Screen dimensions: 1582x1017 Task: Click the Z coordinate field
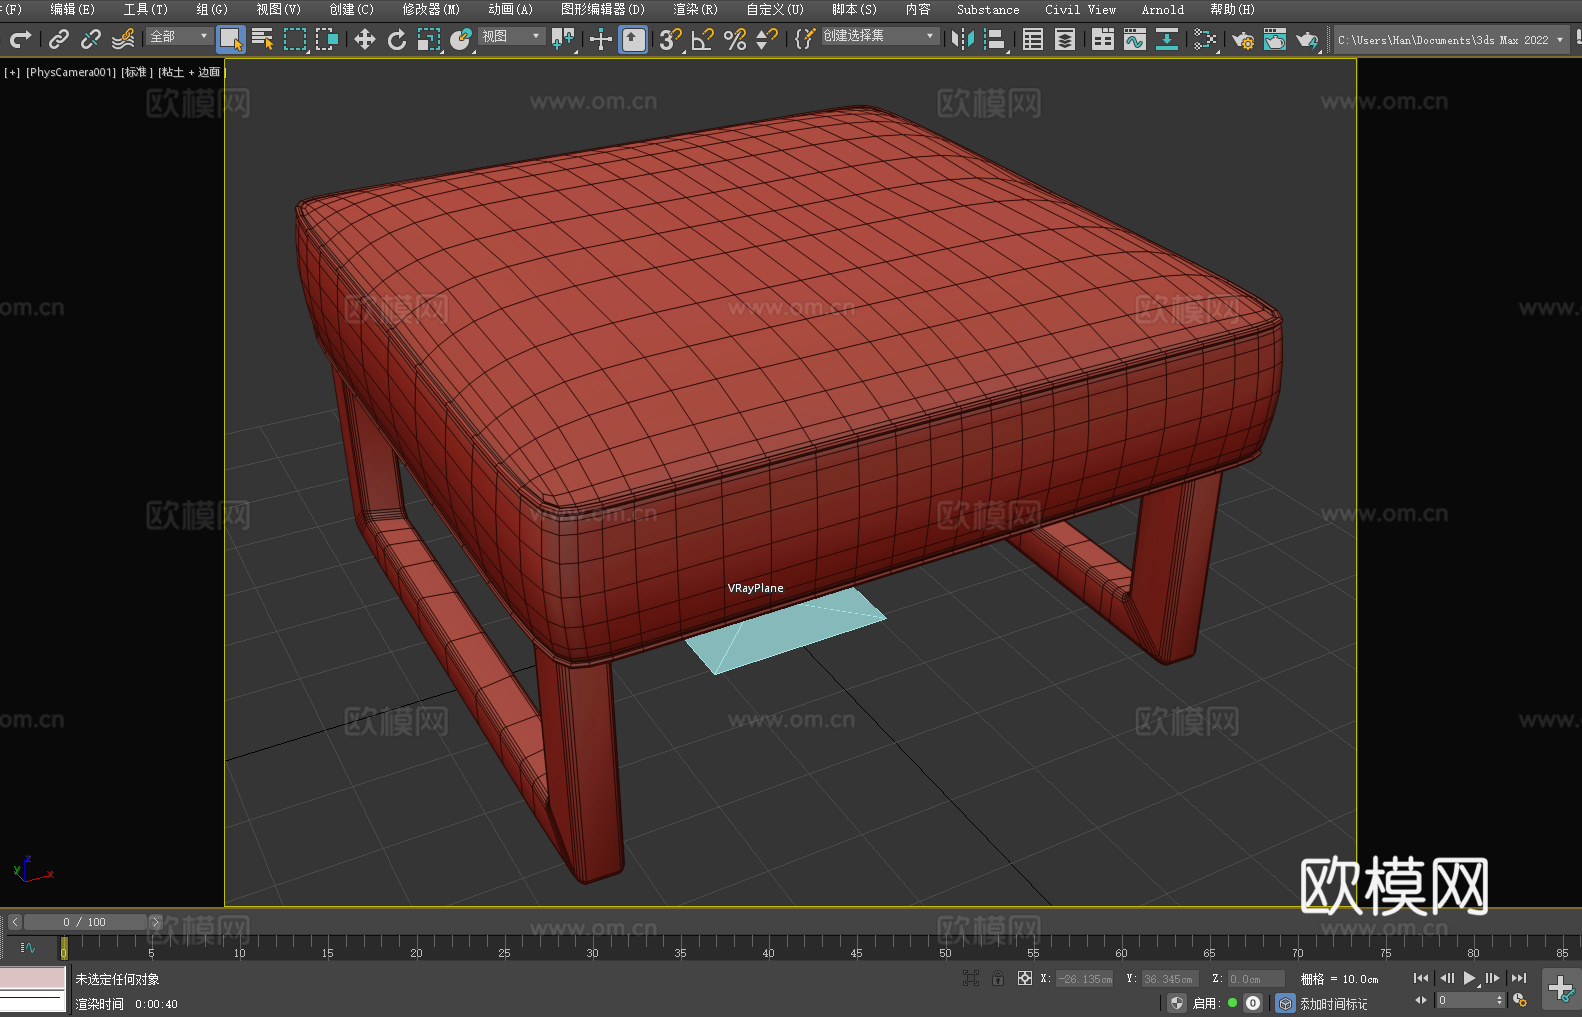pos(1256,979)
